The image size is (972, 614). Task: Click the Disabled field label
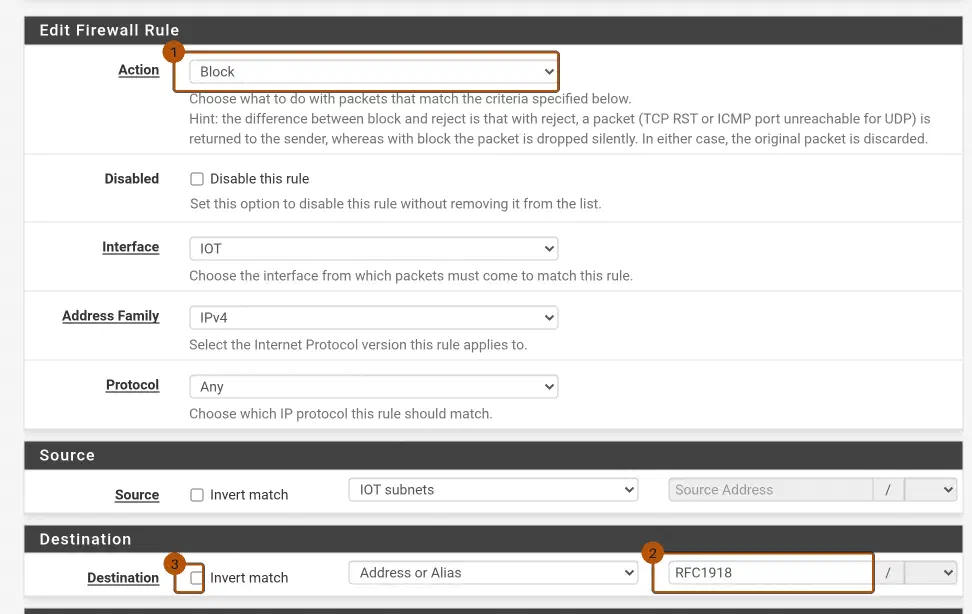131,179
